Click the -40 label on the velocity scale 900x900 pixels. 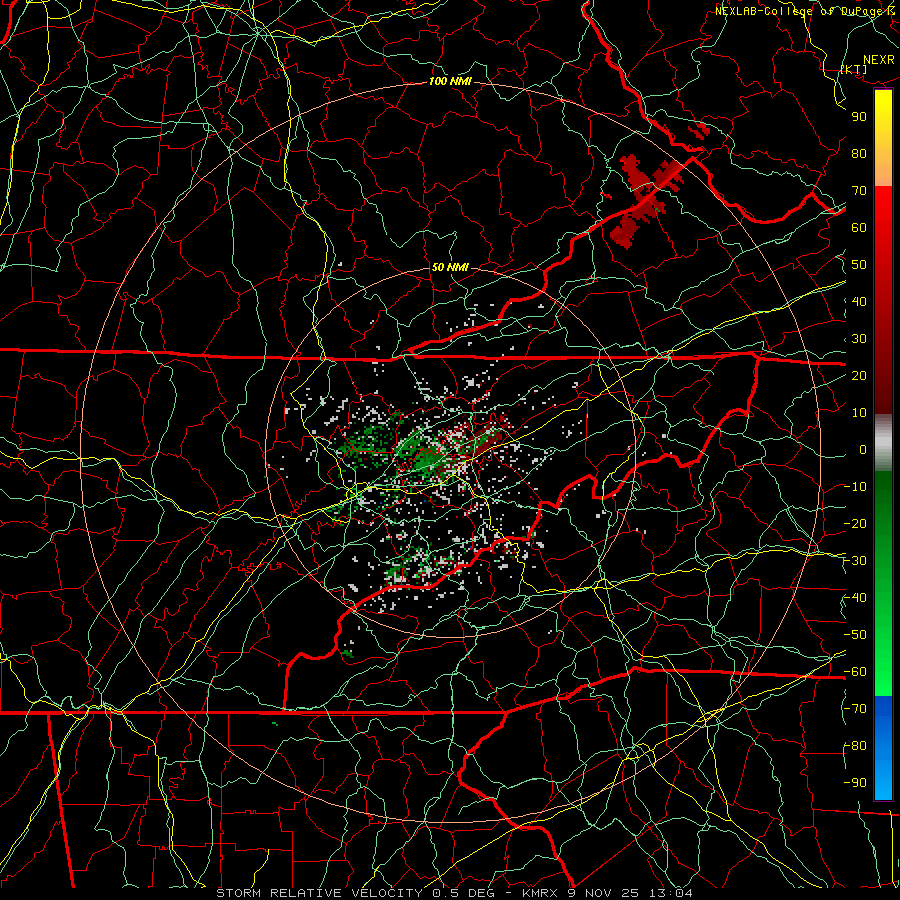(855, 598)
